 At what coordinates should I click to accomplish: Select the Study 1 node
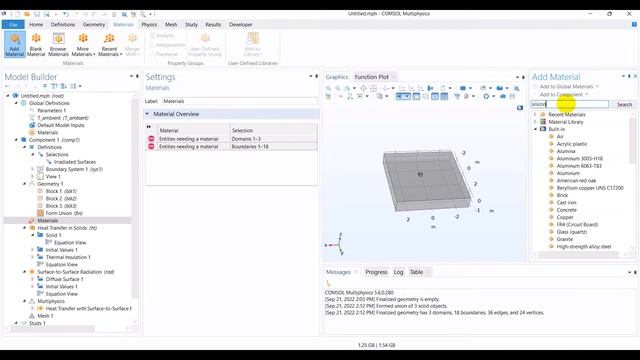click(37, 323)
